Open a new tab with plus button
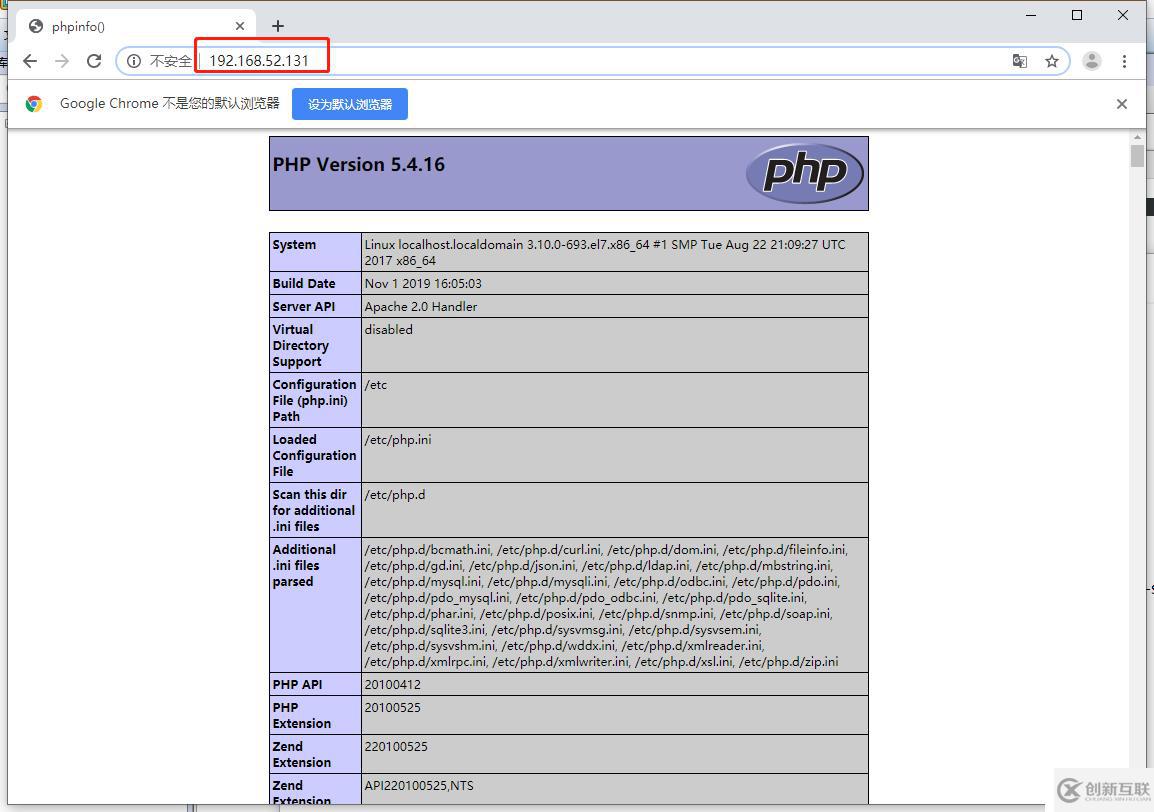1154x812 pixels. [x=278, y=26]
